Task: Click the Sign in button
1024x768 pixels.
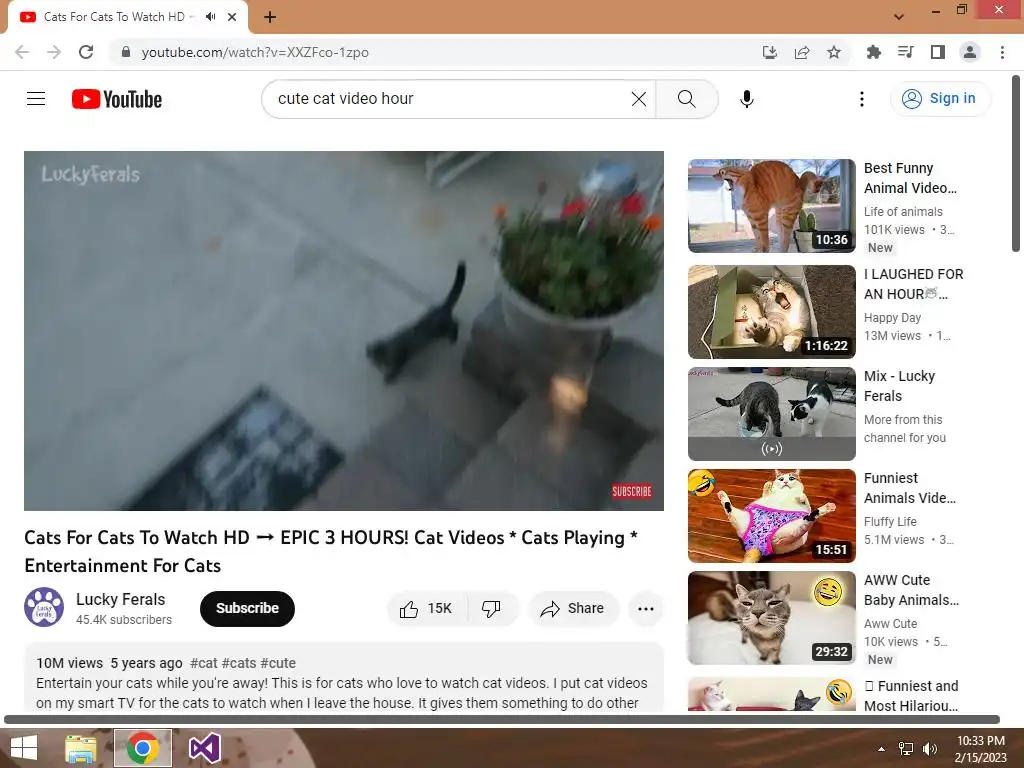Action: 940,99
